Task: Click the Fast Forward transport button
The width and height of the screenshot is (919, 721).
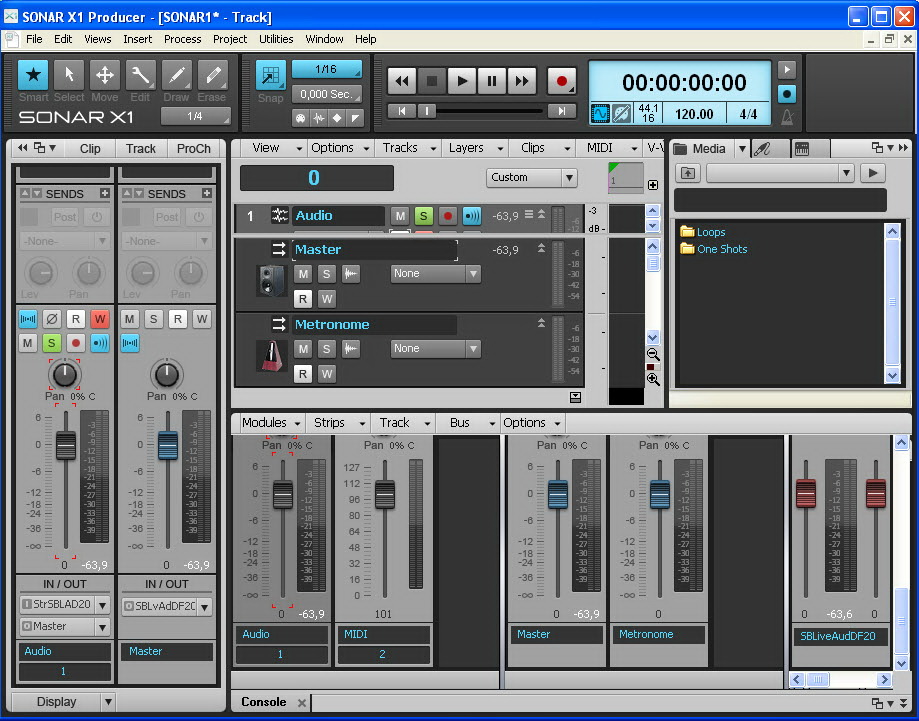Action: click(521, 81)
